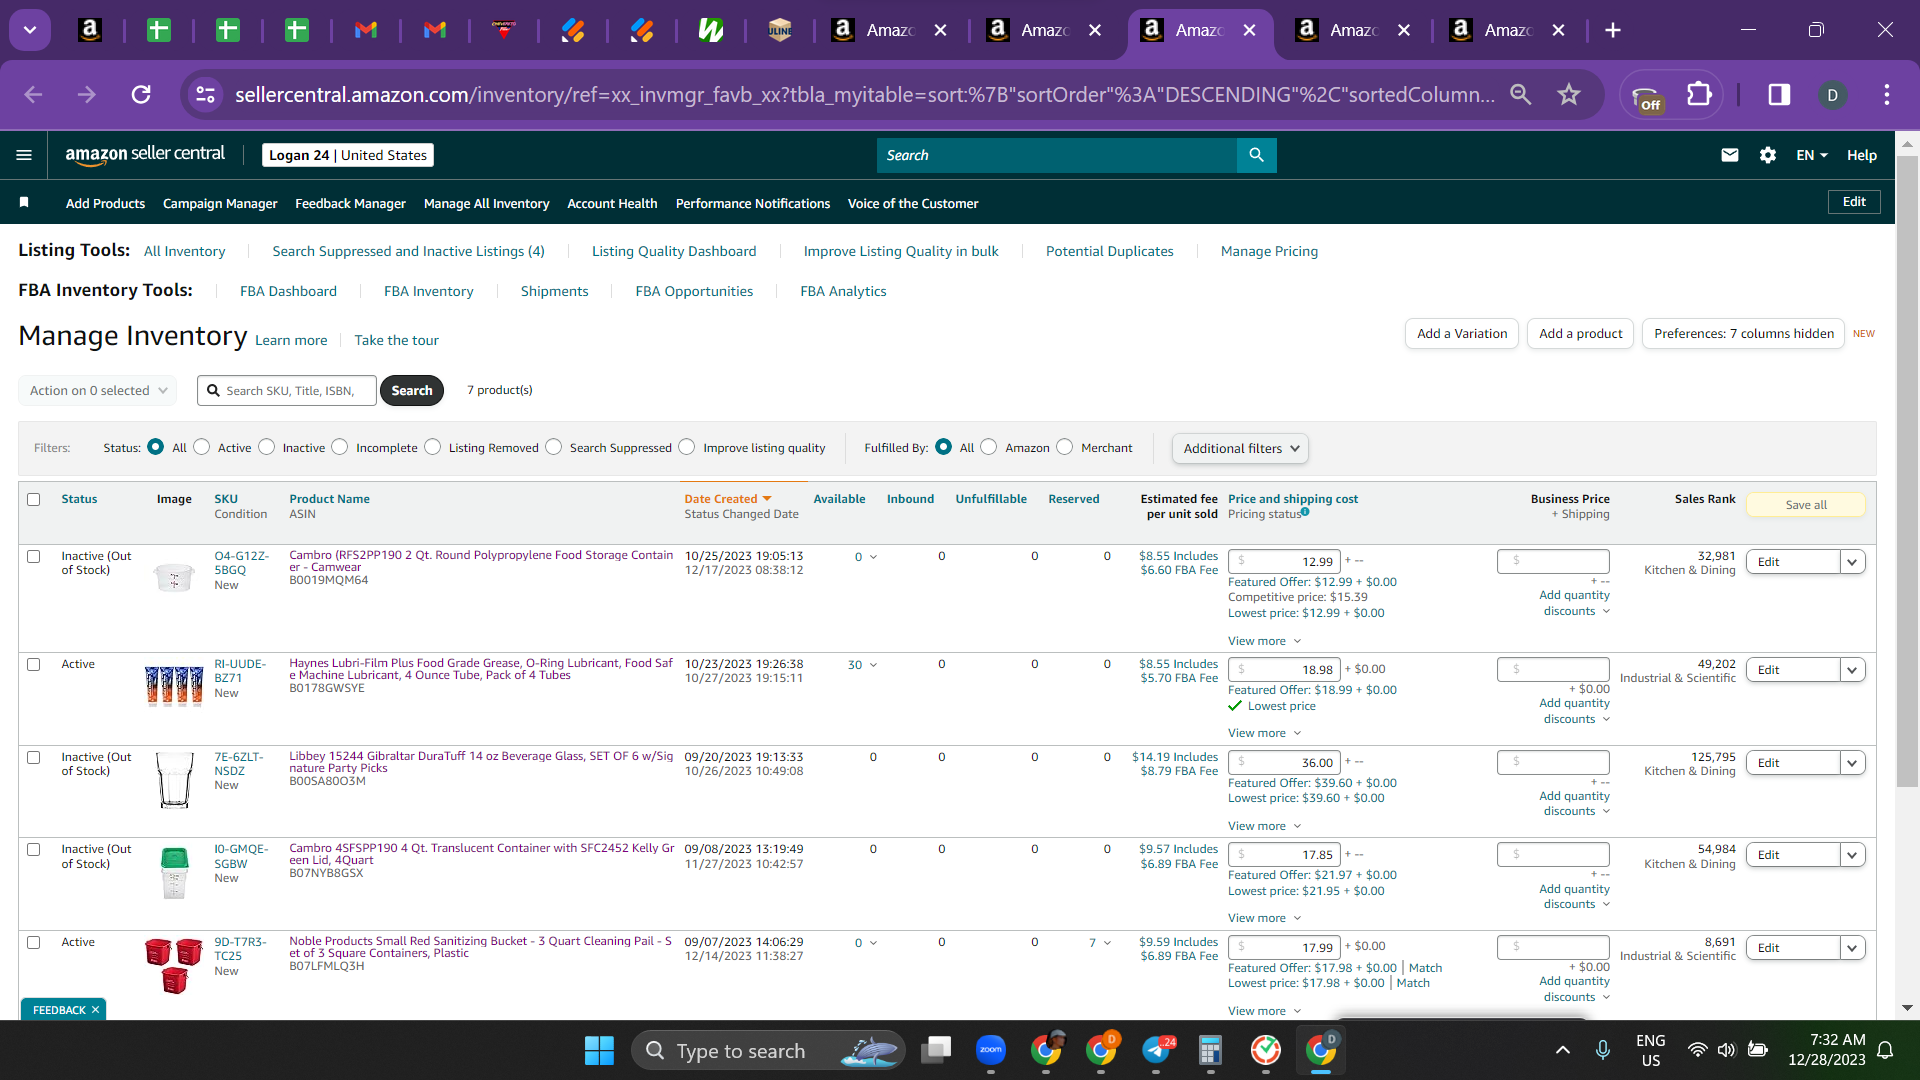
Task: Go to Campaign Manager
Action: click(x=220, y=203)
